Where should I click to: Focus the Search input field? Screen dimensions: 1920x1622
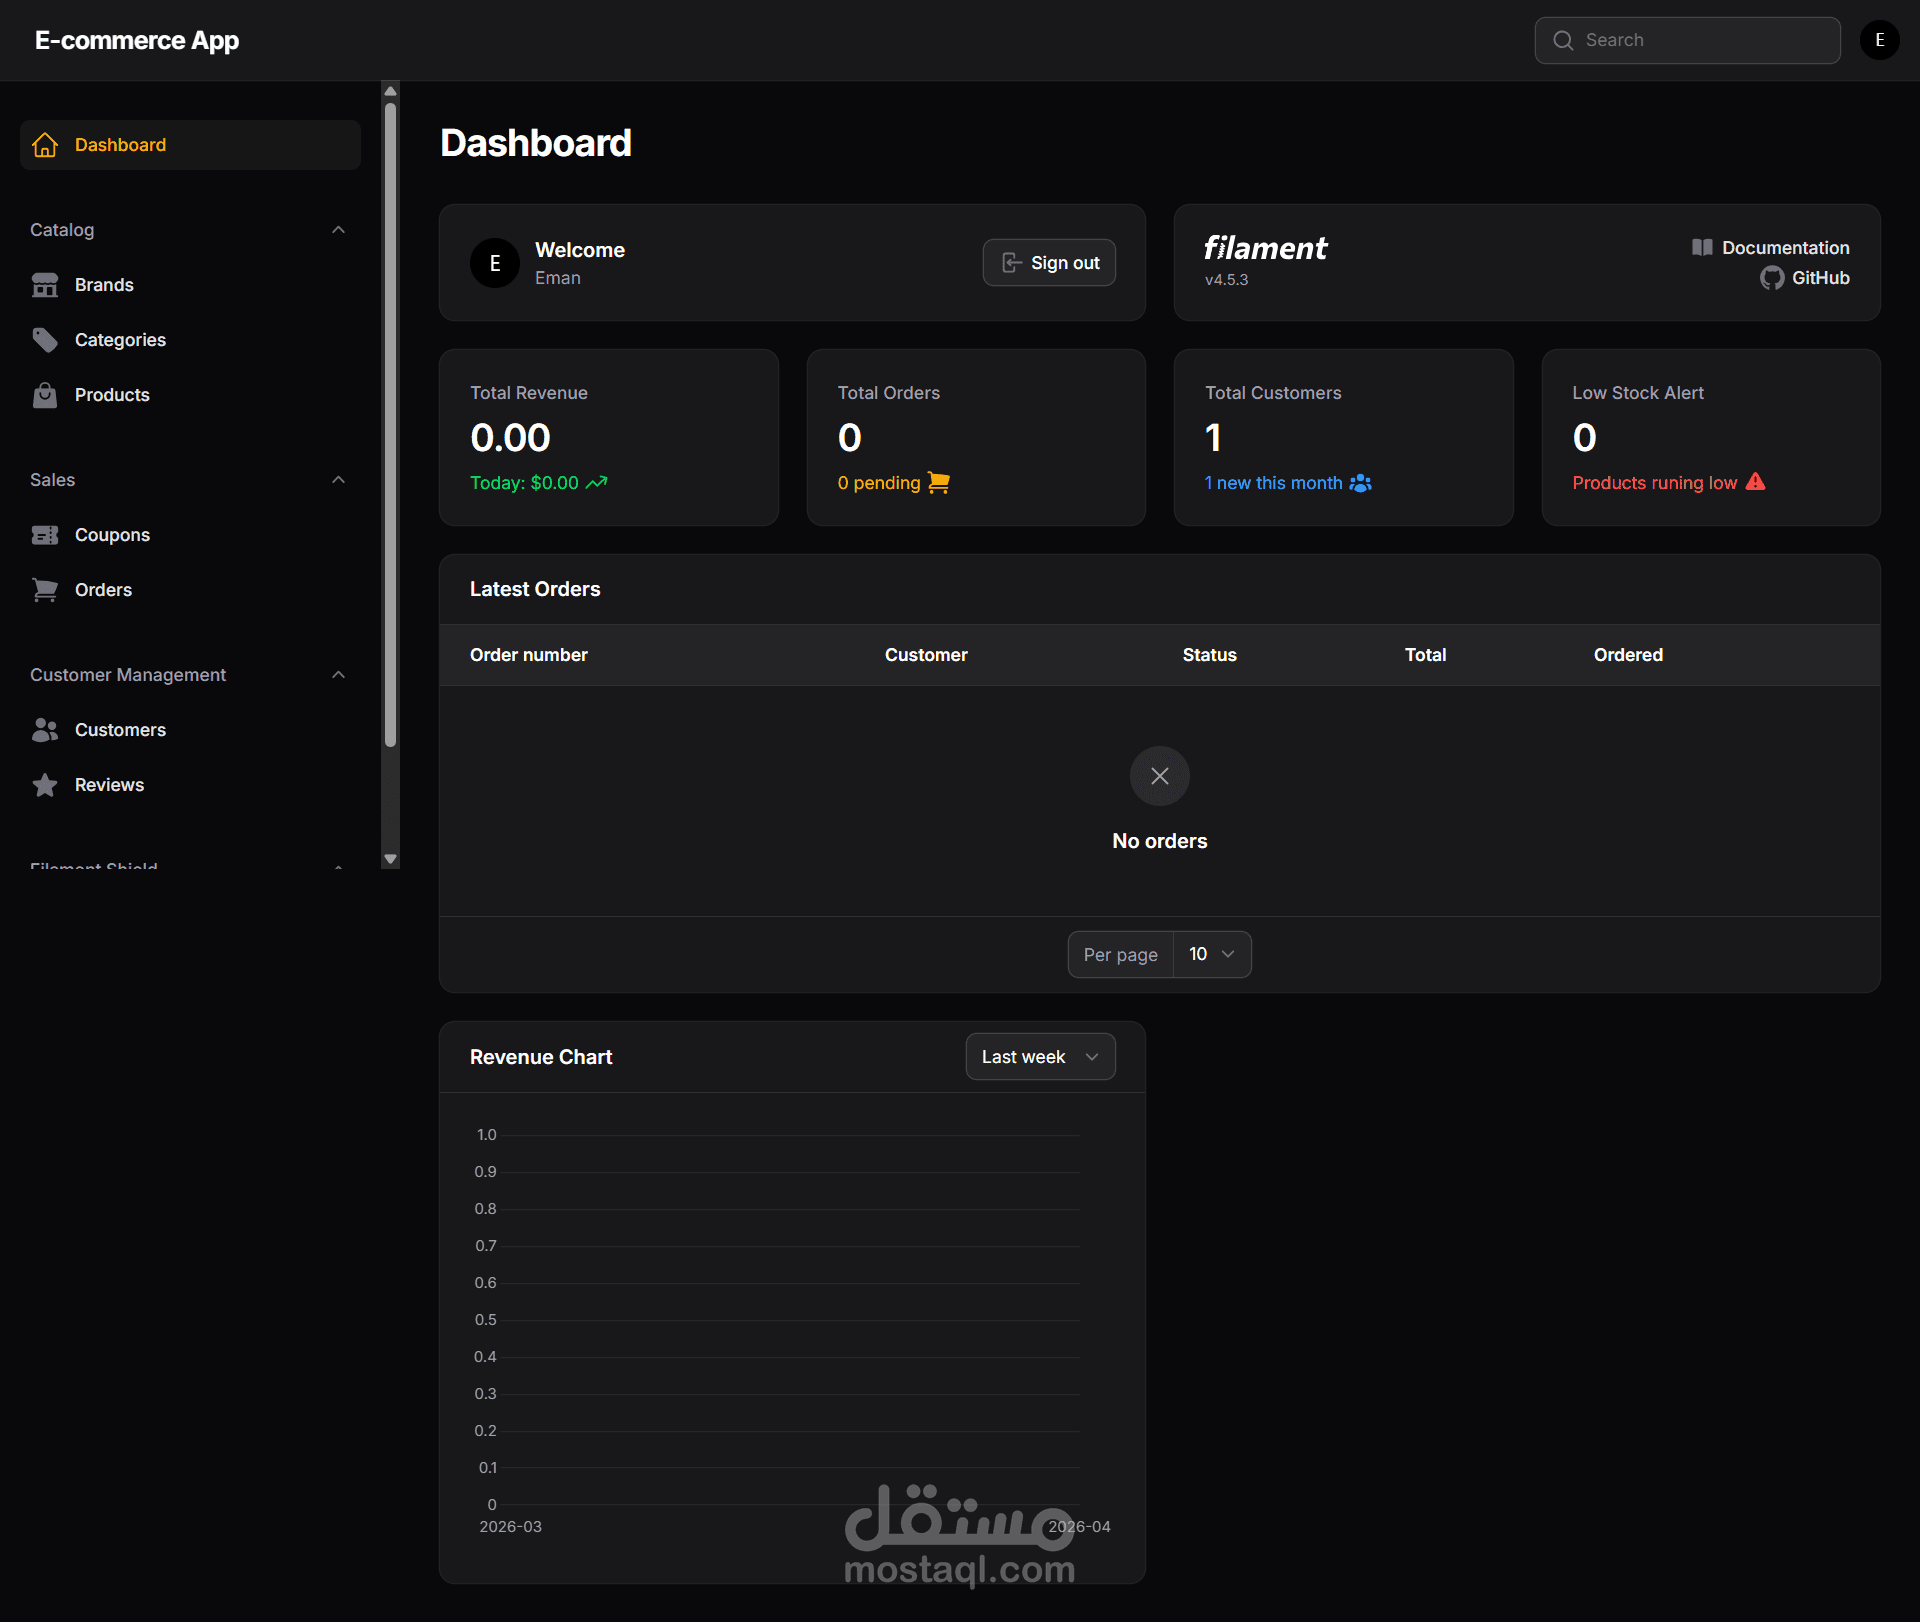click(x=1700, y=40)
